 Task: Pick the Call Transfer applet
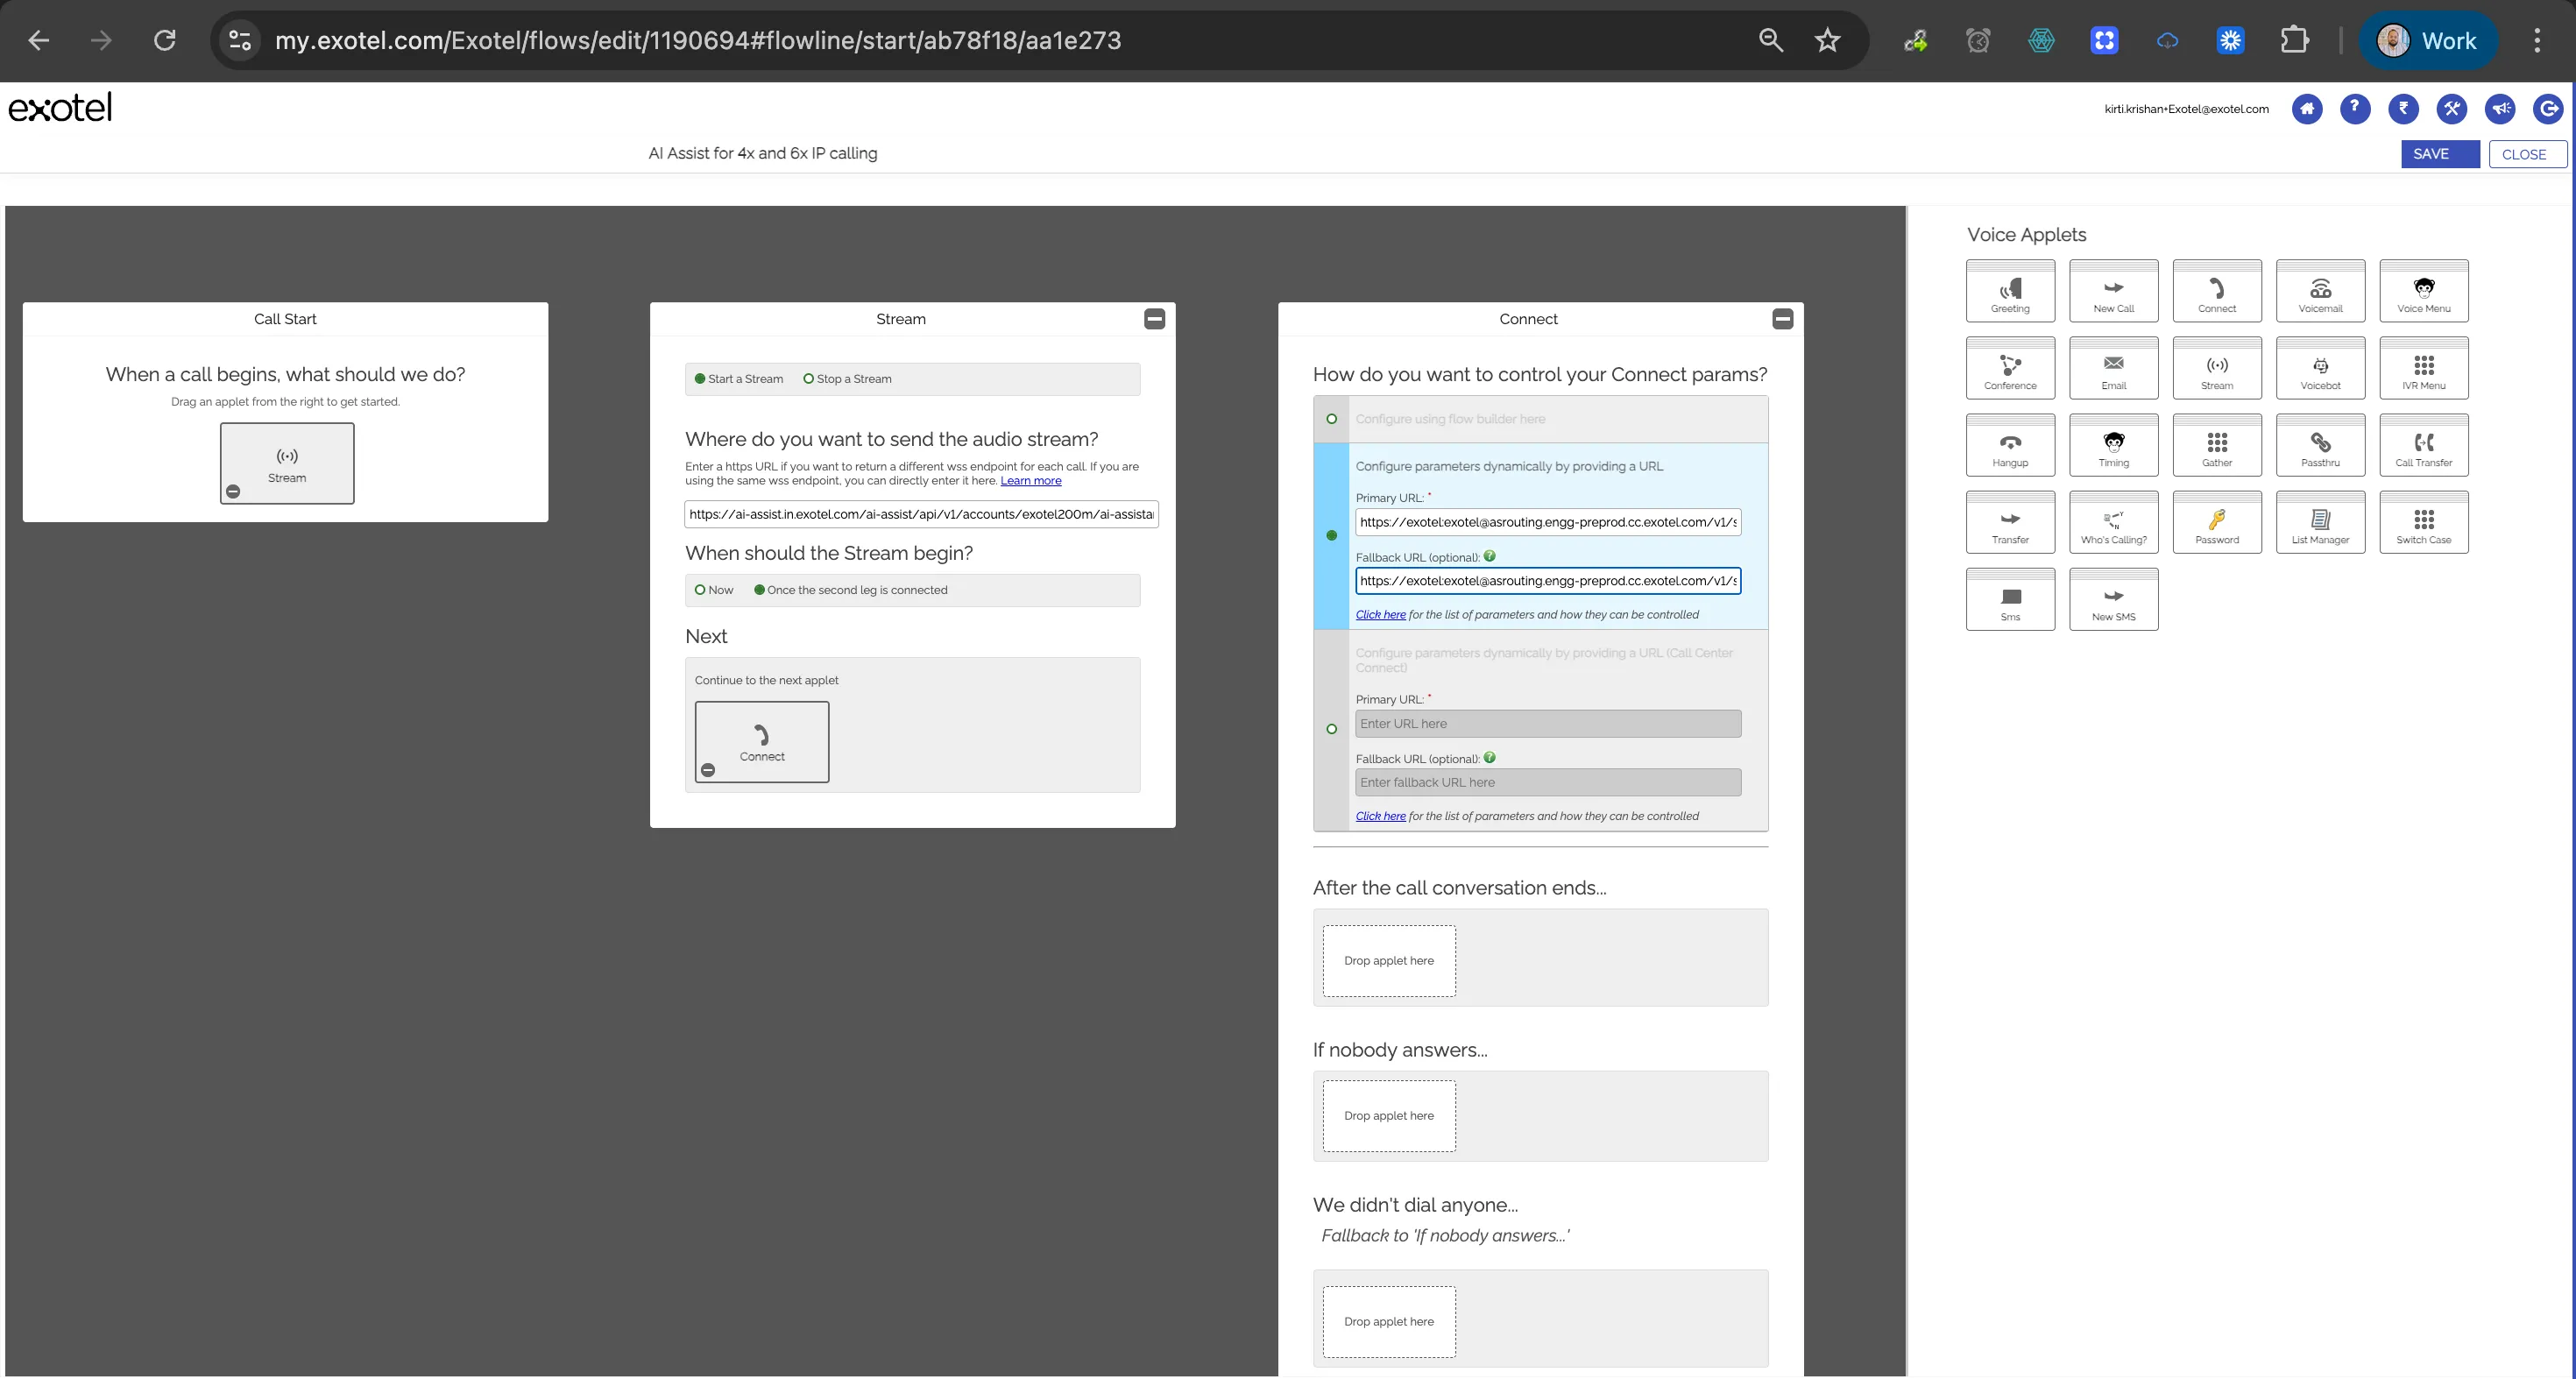pyautogui.click(x=2424, y=445)
